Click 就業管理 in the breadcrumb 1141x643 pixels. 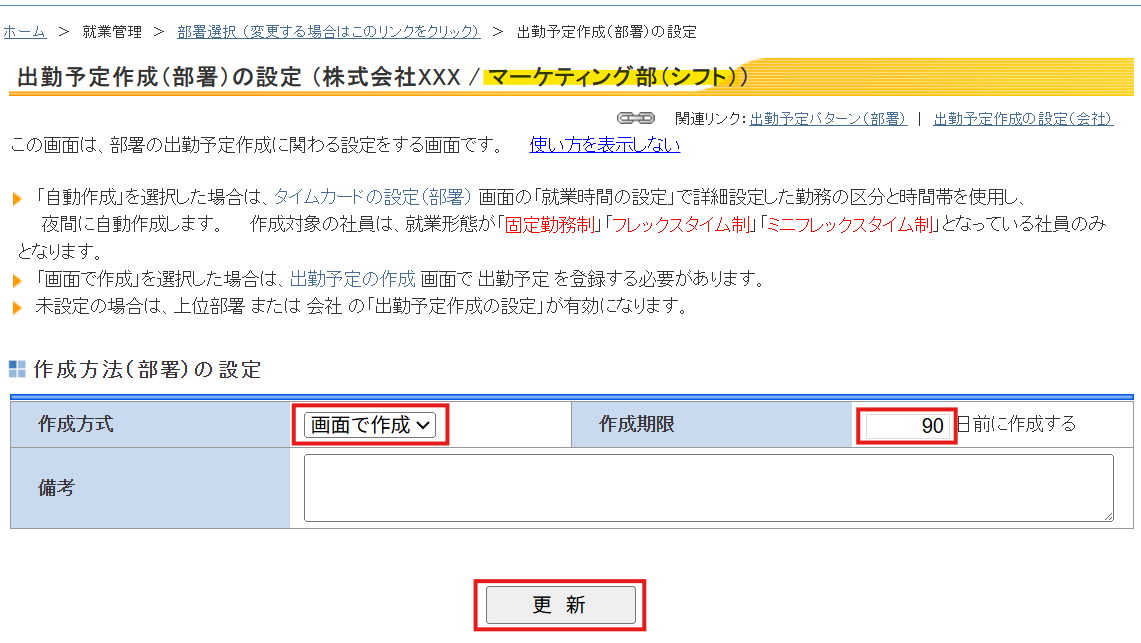[111, 31]
